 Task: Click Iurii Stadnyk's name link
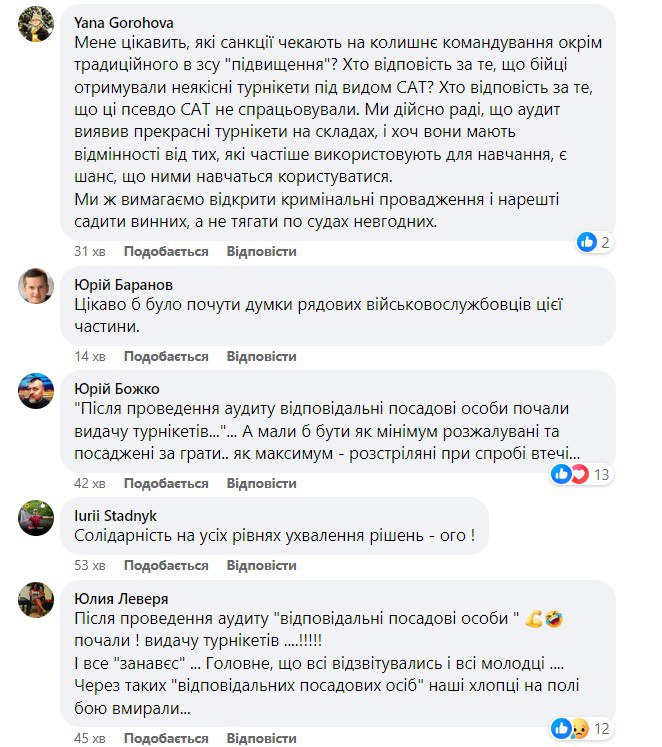(118, 515)
